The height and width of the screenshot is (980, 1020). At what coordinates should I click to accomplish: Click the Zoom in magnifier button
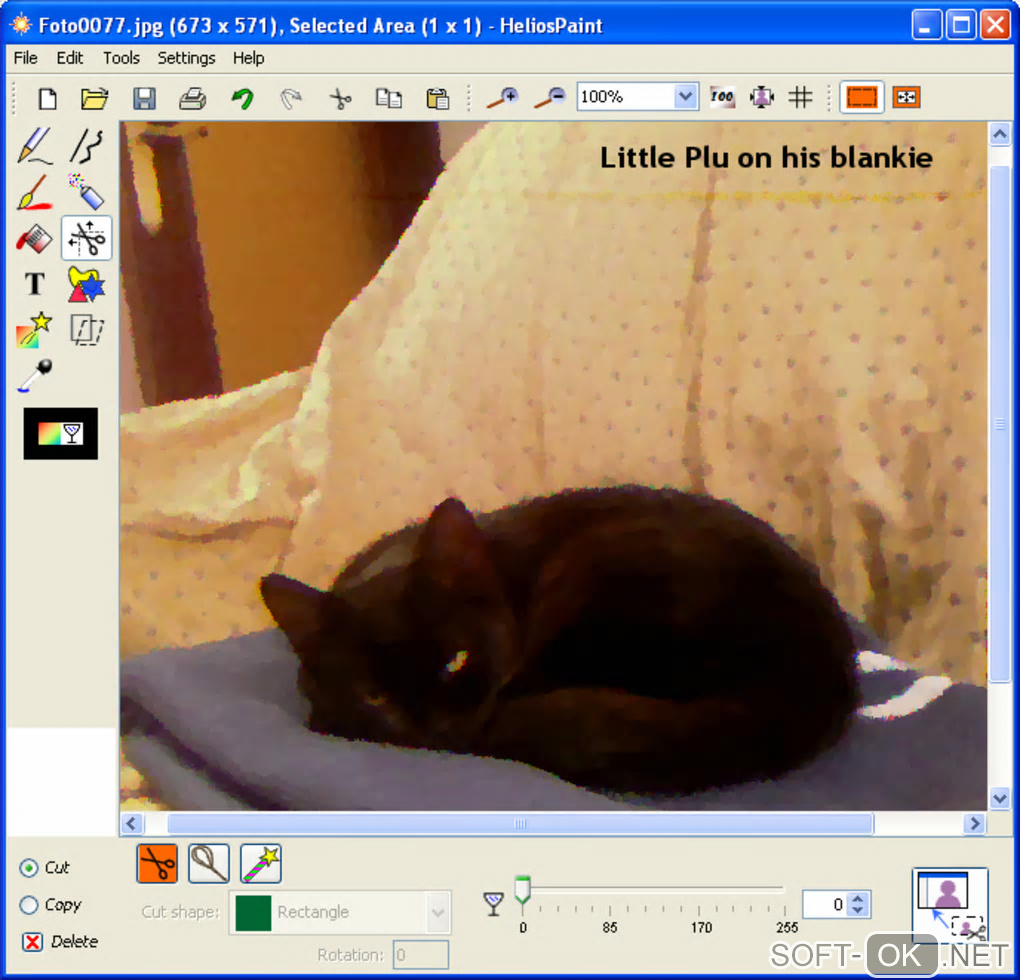tap(501, 98)
